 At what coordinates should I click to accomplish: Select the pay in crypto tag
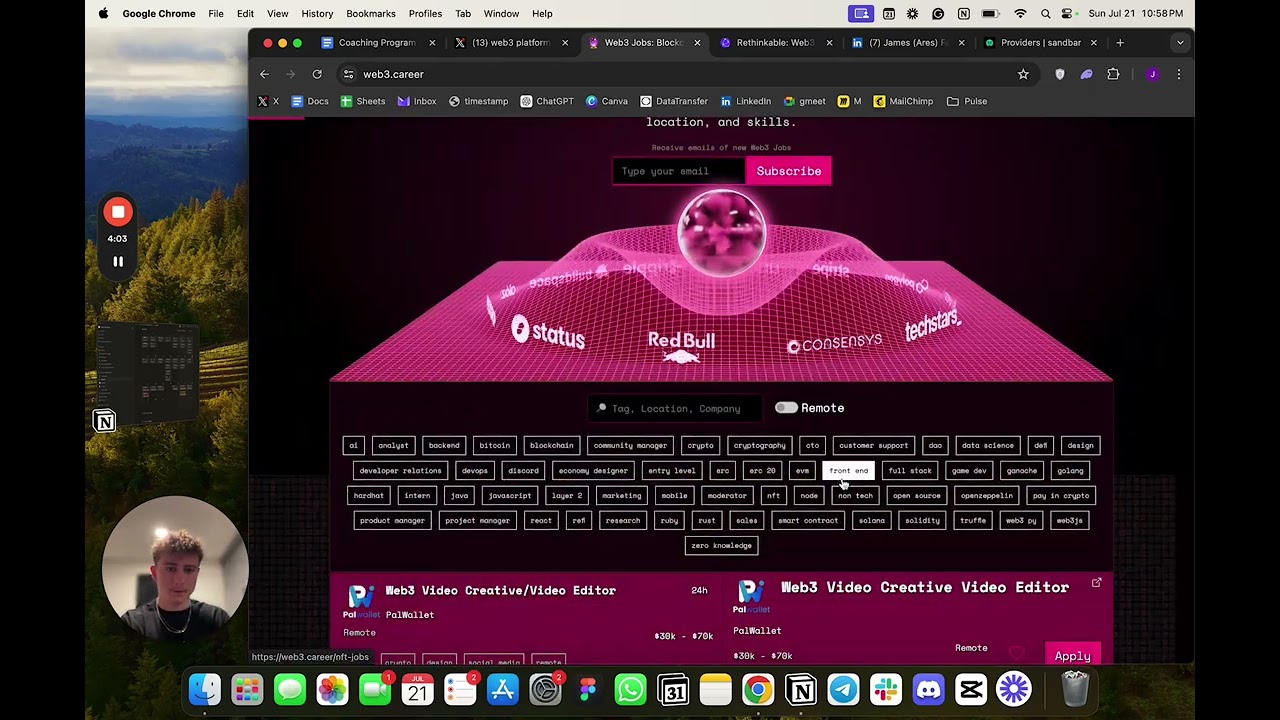[x=1061, y=496]
